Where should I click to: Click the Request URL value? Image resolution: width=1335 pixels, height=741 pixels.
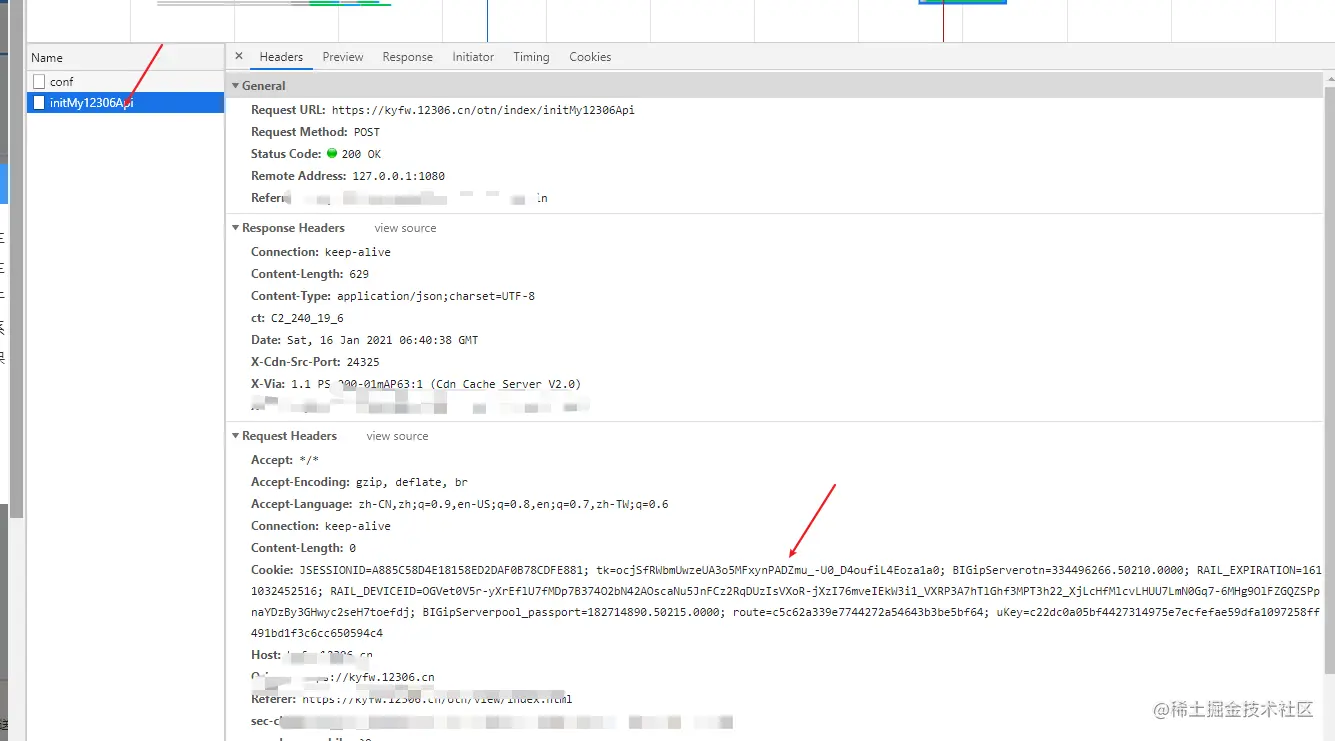(483, 110)
